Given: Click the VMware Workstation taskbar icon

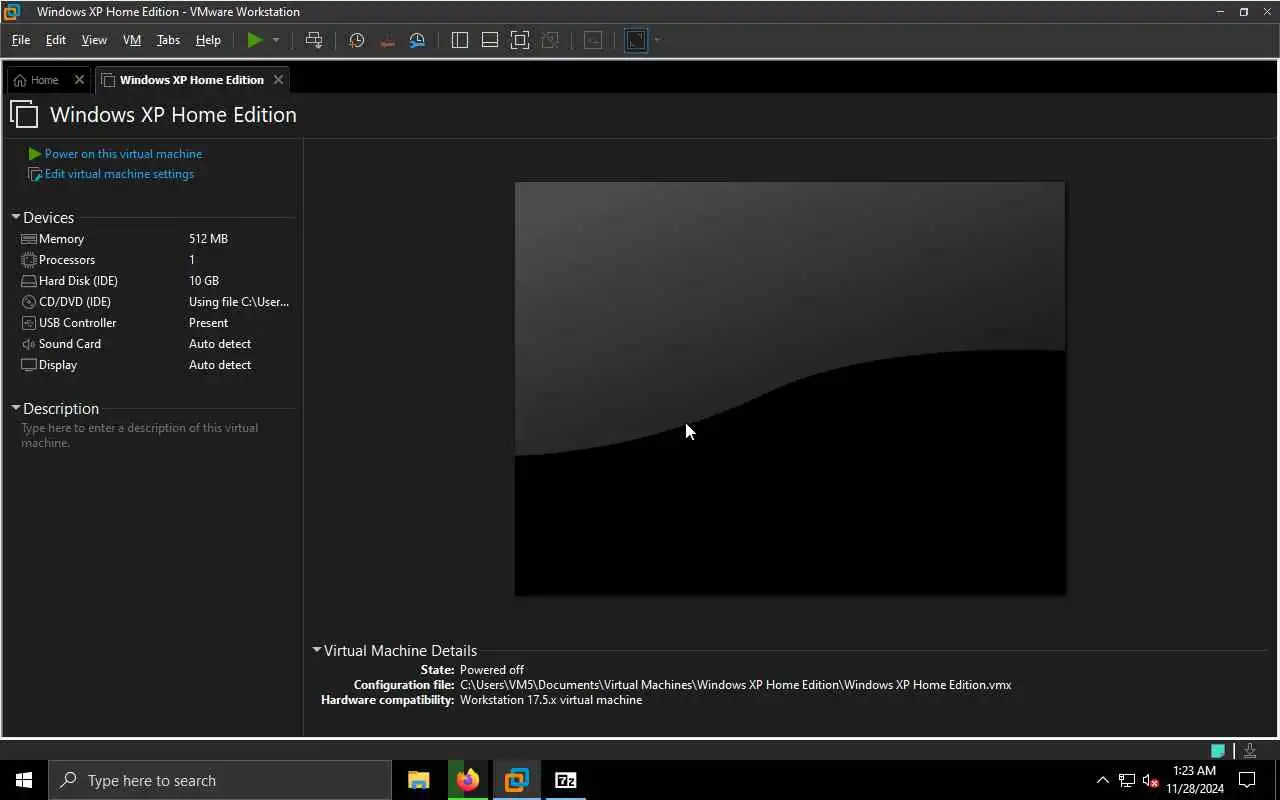Looking at the screenshot, I should coord(517,780).
